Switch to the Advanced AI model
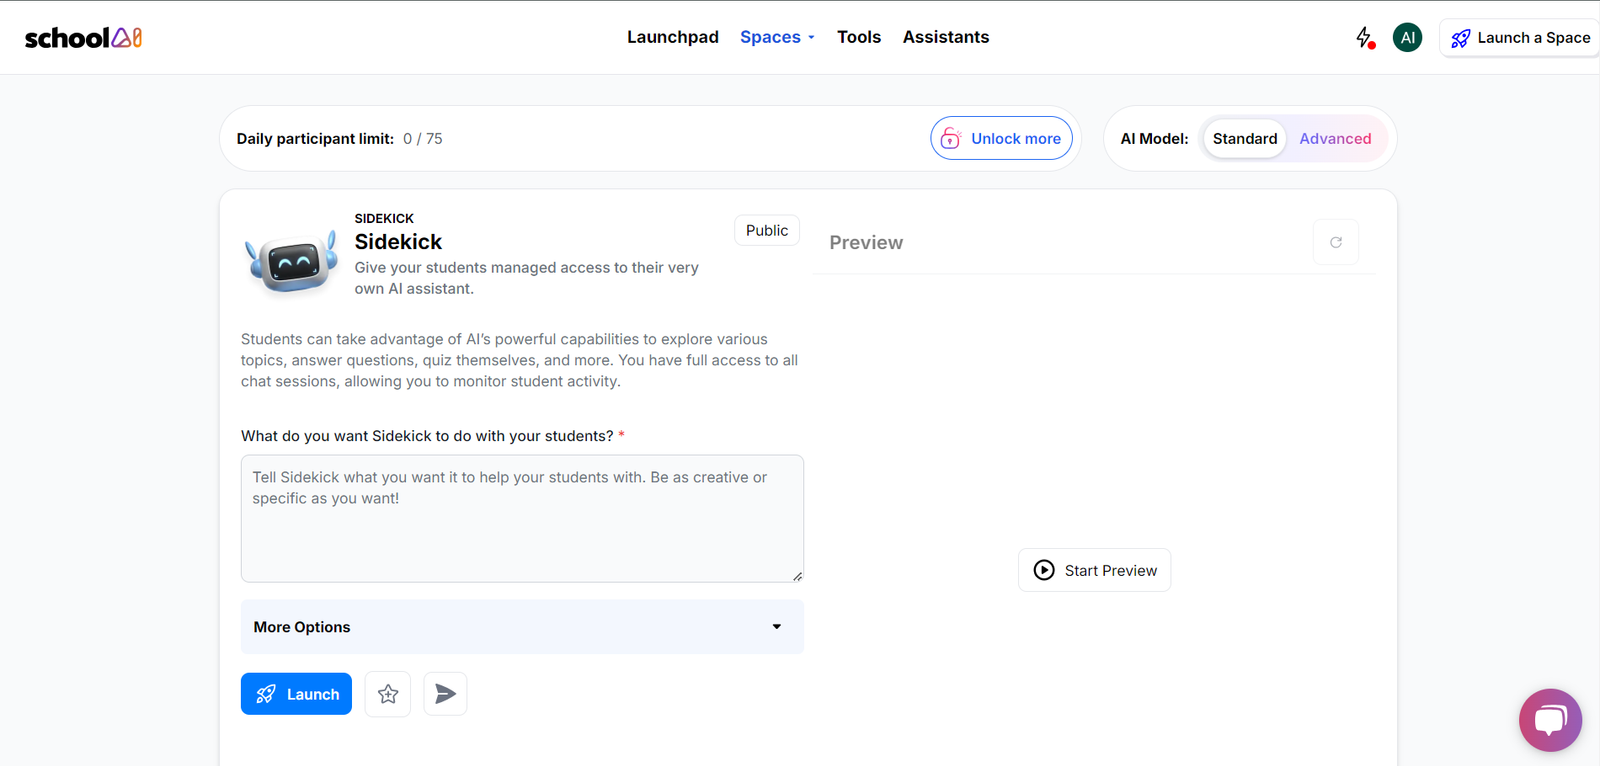The height and width of the screenshot is (766, 1600). [1335, 139]
